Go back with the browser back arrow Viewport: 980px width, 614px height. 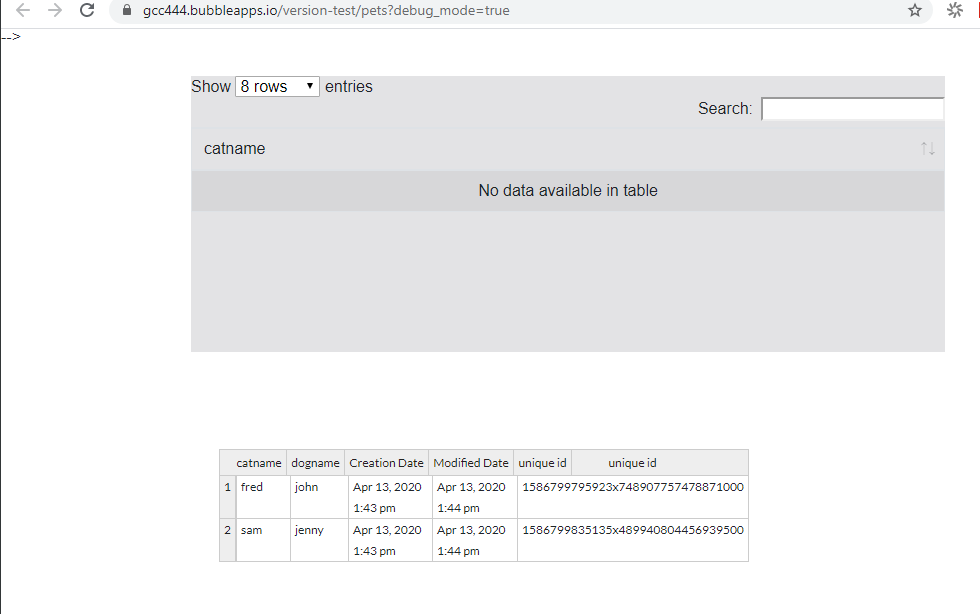22,10
